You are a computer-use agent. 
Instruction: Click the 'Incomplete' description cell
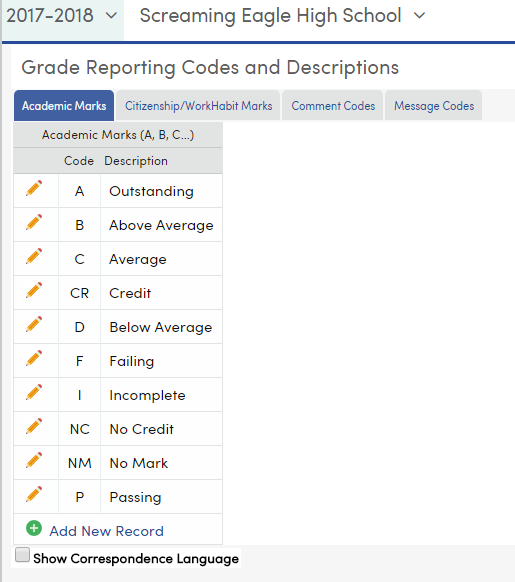click(162, 395)
